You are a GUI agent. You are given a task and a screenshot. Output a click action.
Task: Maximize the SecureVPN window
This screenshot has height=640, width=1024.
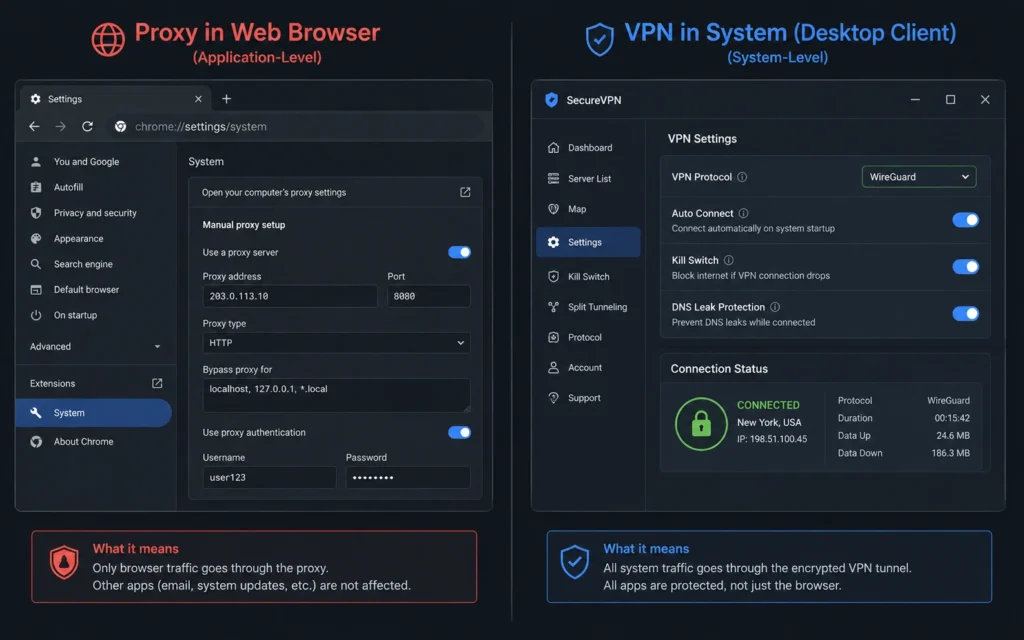[950, 99]
